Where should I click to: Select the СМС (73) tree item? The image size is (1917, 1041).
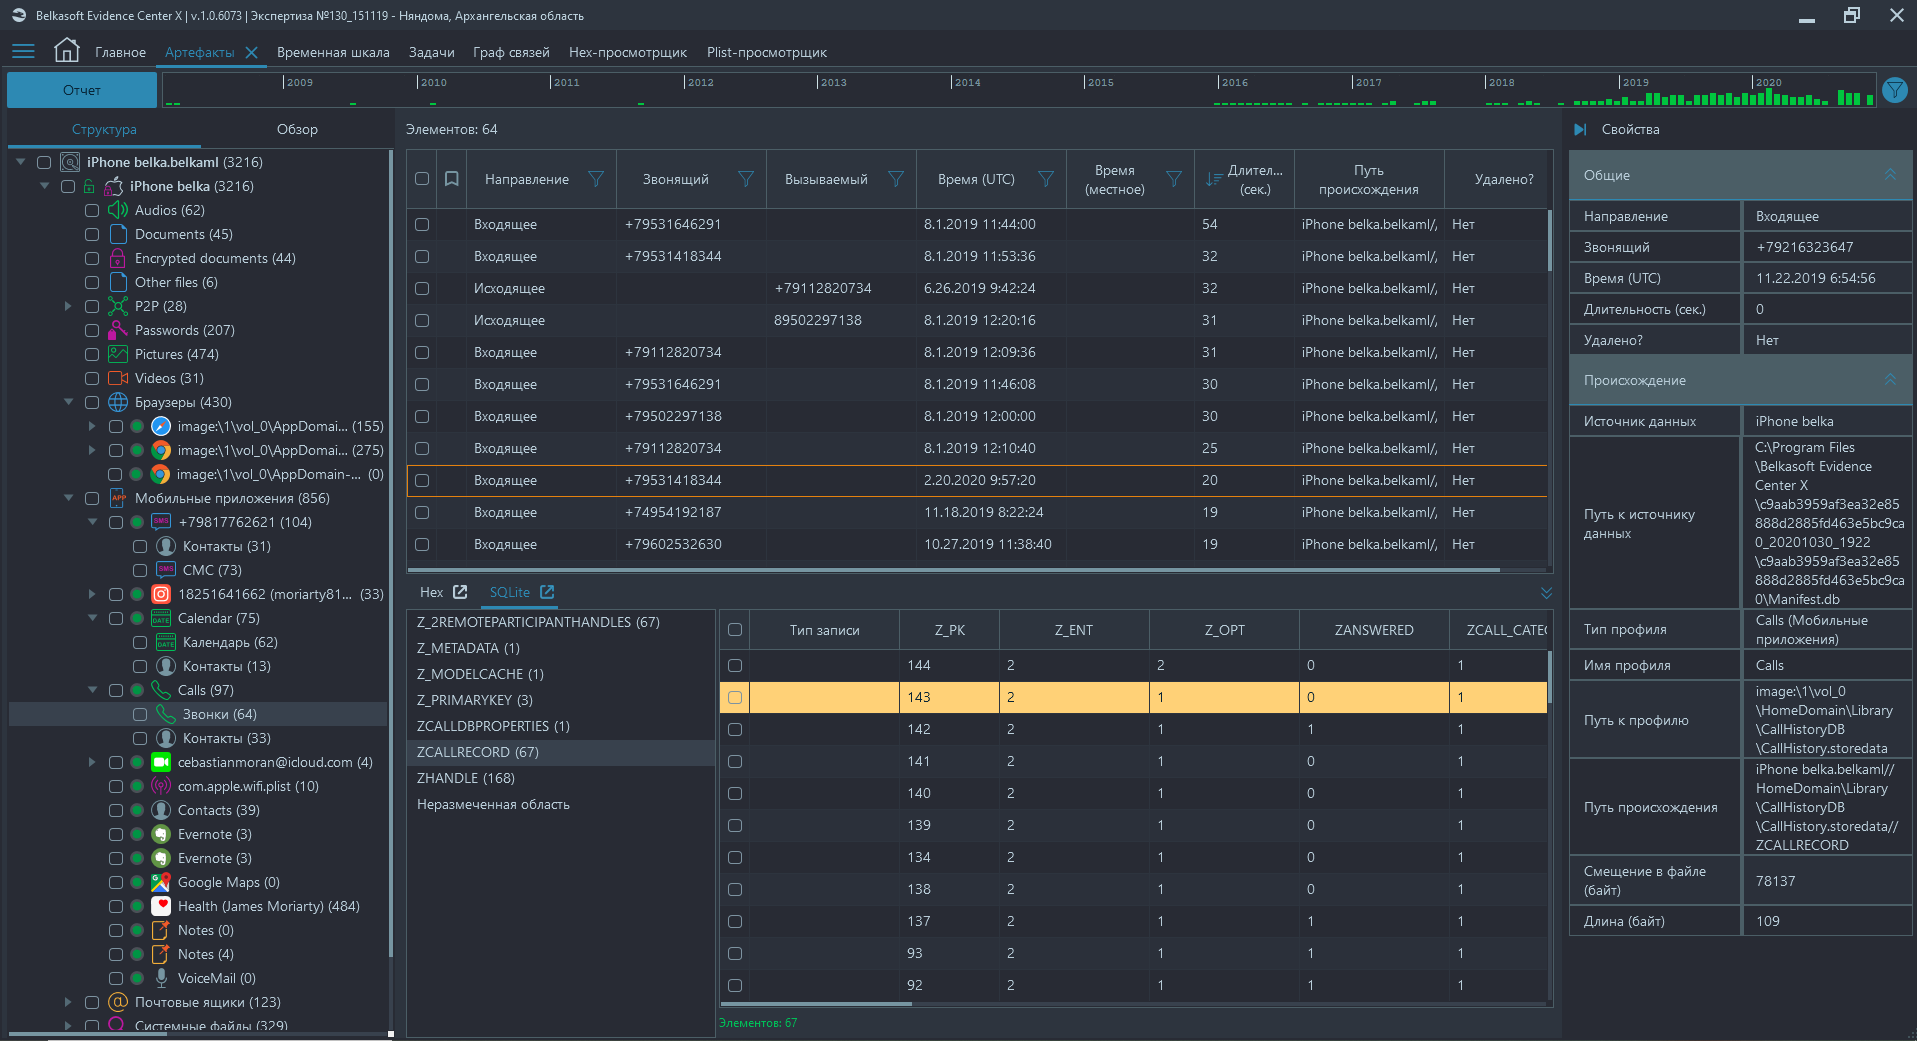pyautogui.click(x=212, y=570)
